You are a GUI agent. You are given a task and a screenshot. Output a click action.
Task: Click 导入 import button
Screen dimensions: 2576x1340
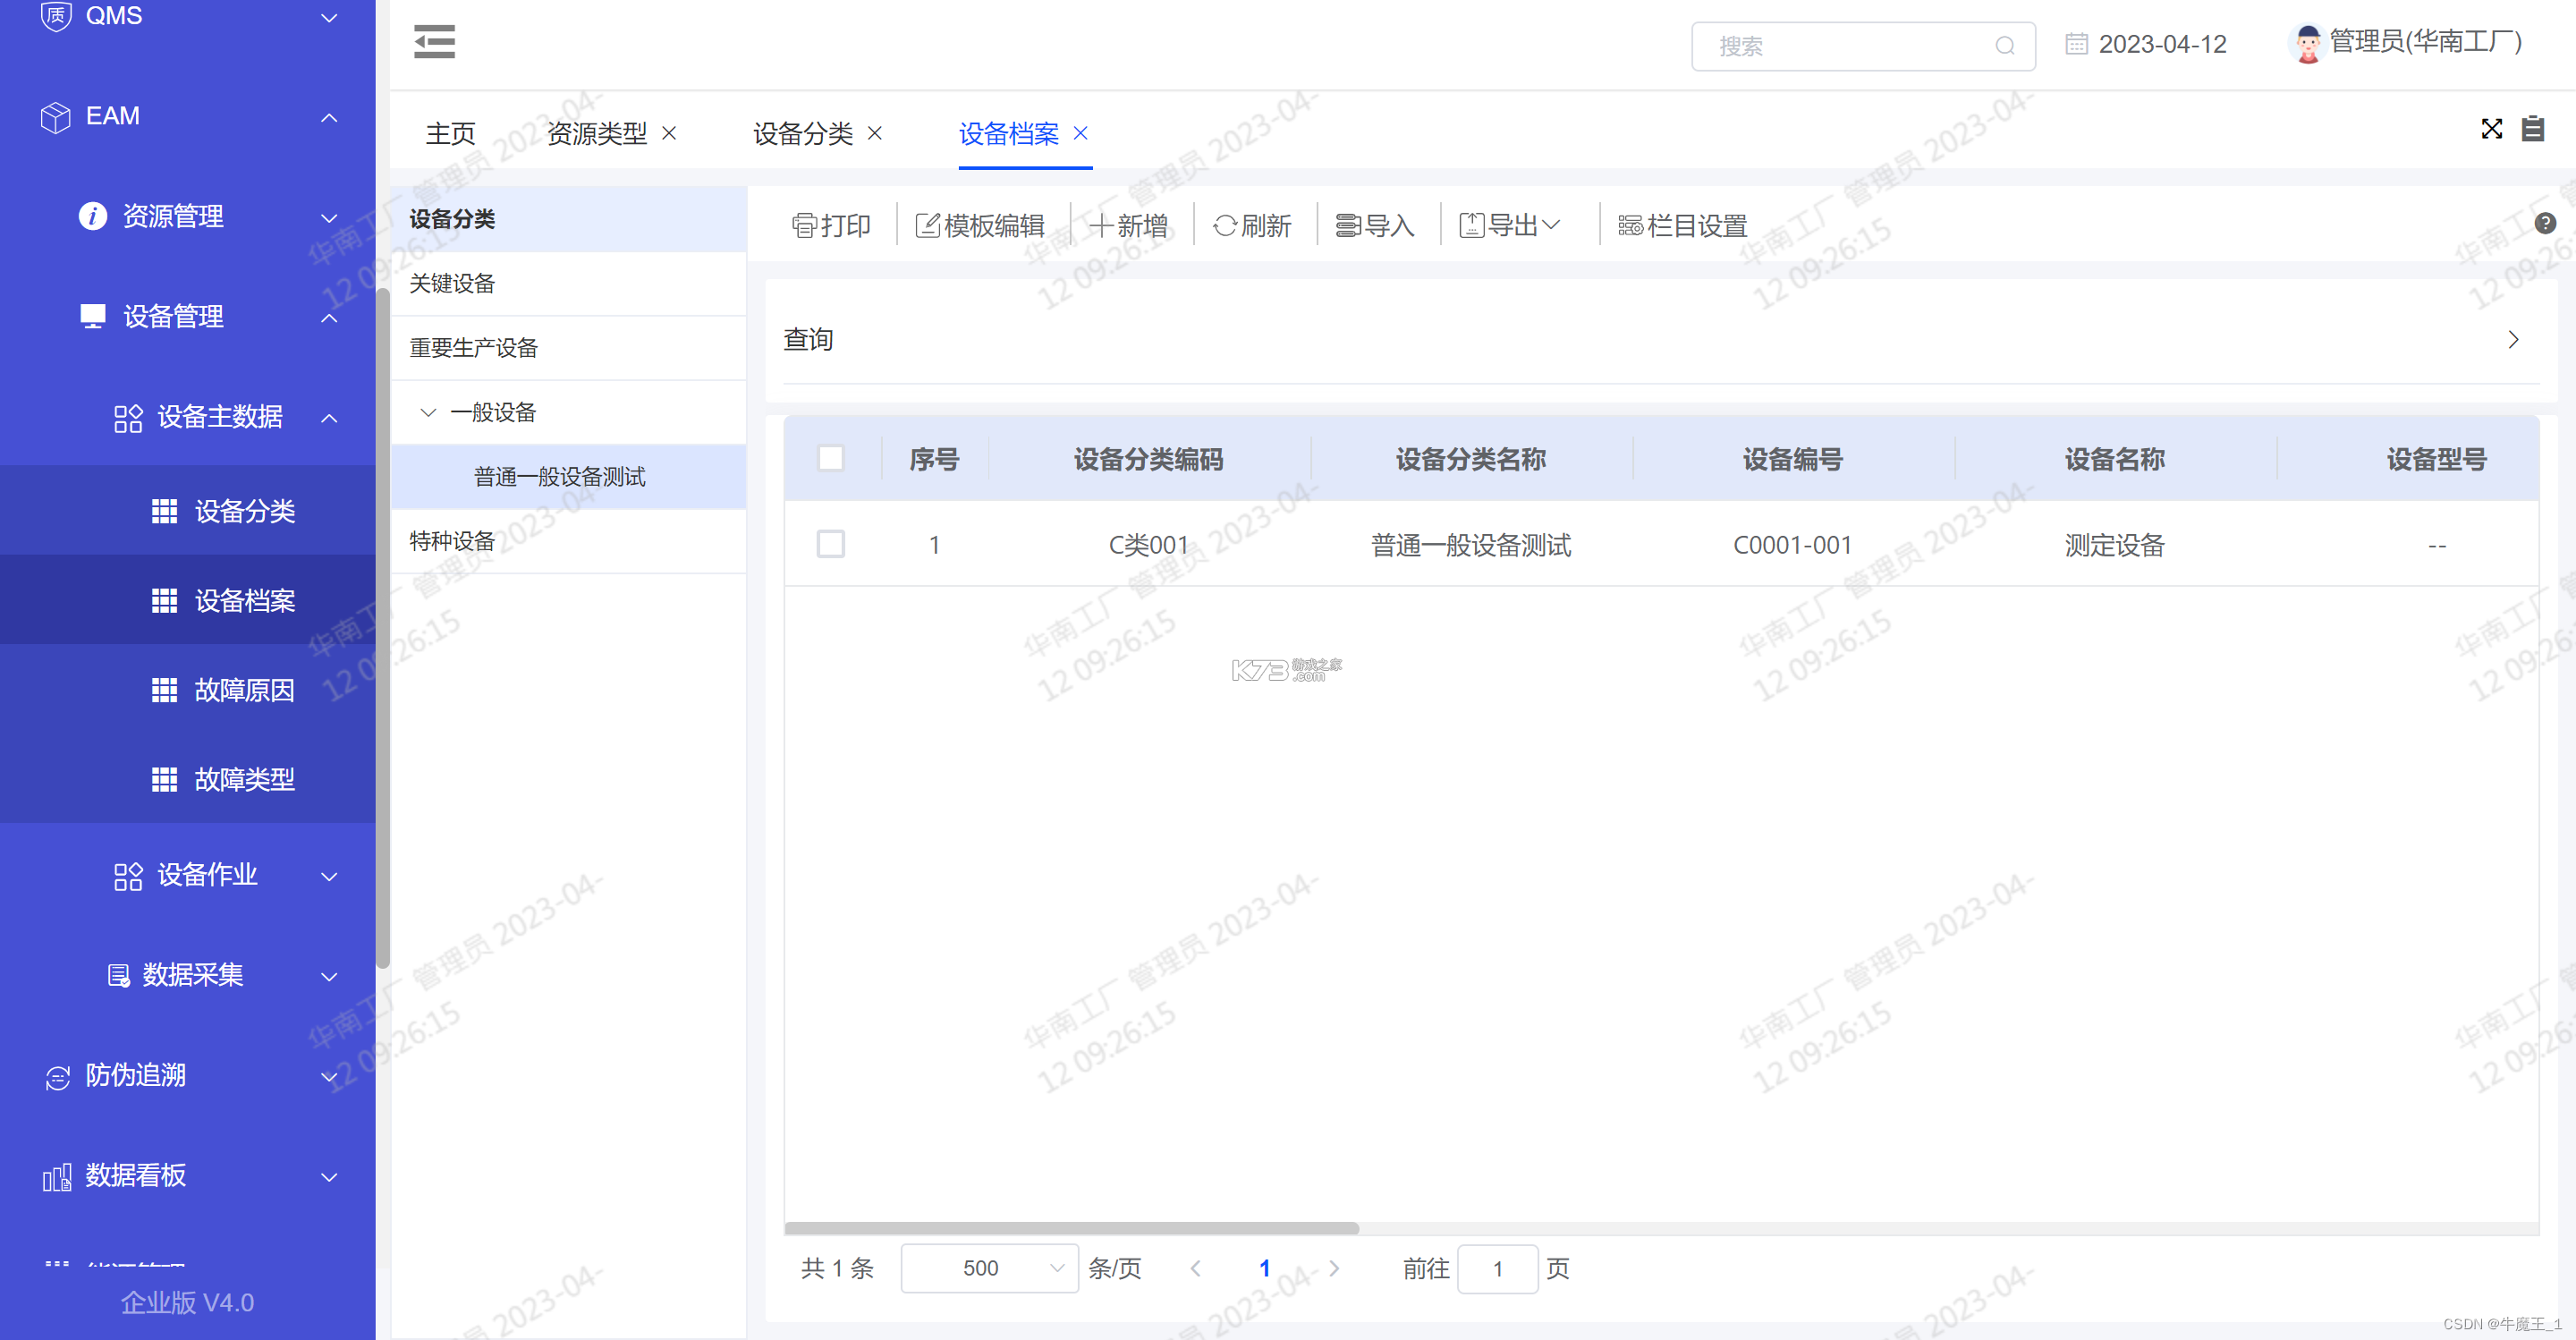(x=1375, y=226)
